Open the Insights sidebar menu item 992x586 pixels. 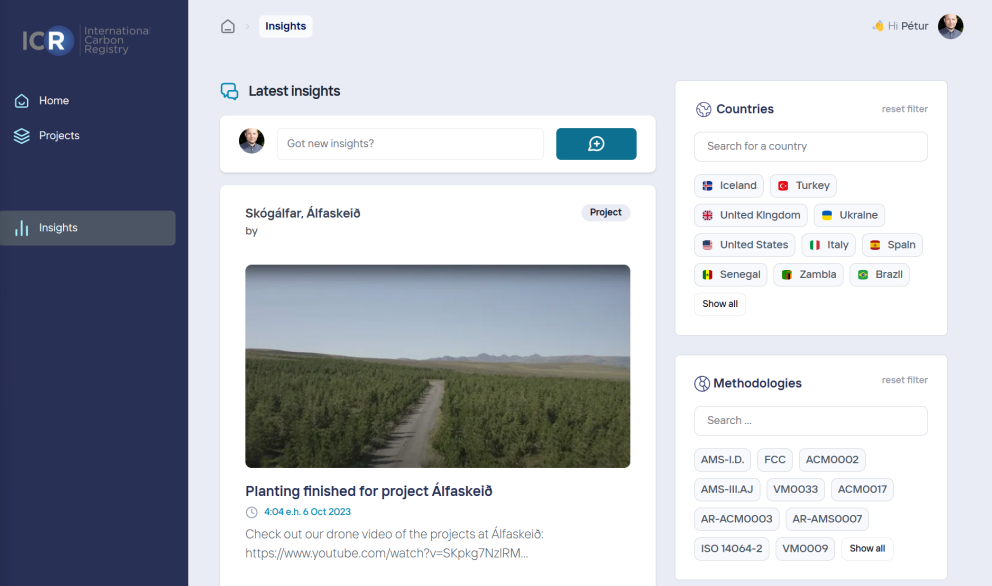point(57,227)
